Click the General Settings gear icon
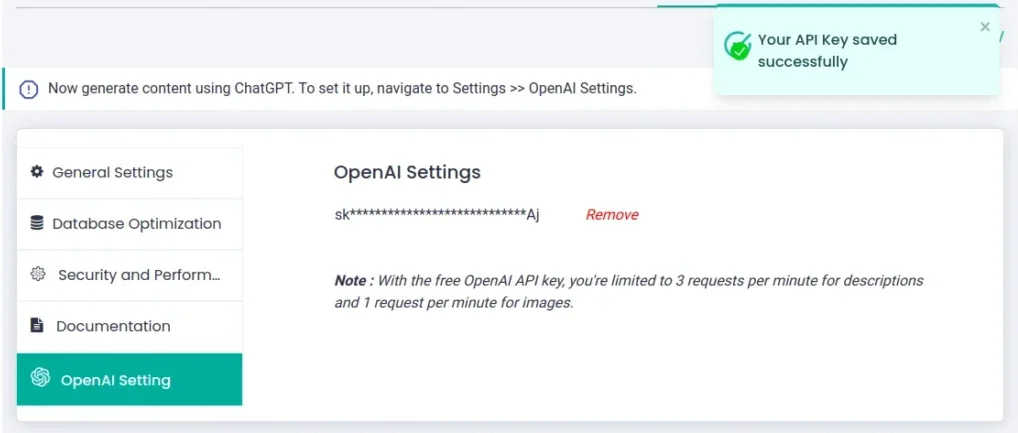The image size is (1018, 433). tap(37, 172)
